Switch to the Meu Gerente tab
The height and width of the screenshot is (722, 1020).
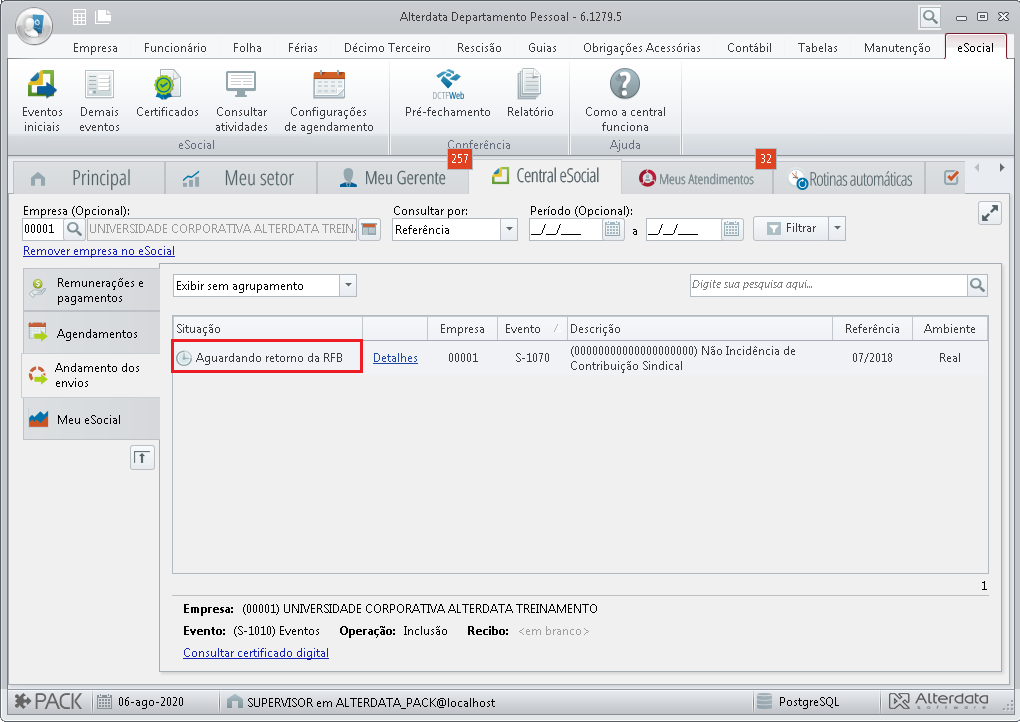[393, 178]
